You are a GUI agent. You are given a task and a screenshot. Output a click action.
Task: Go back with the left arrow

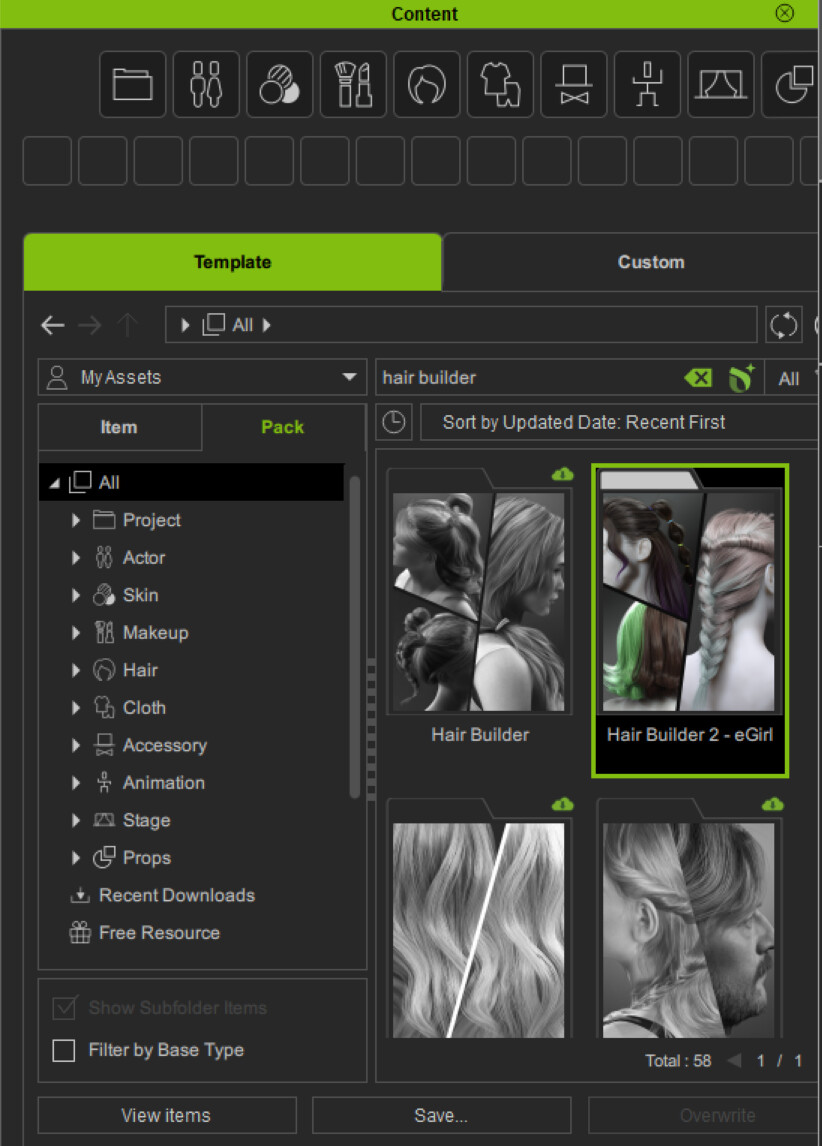click(53, 325)
